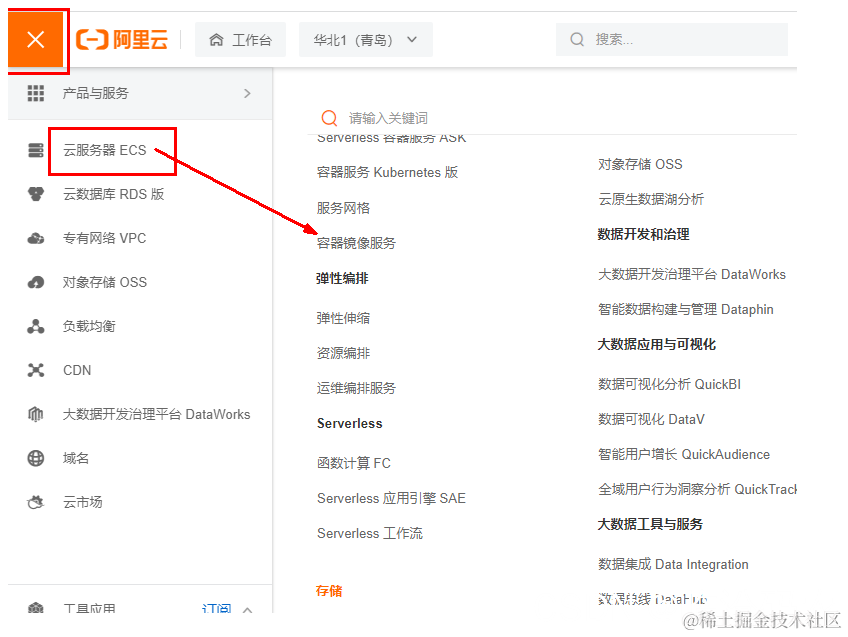Open 专有网络 VPC
The width and height of the screenshot is (848, 637).
104,238
